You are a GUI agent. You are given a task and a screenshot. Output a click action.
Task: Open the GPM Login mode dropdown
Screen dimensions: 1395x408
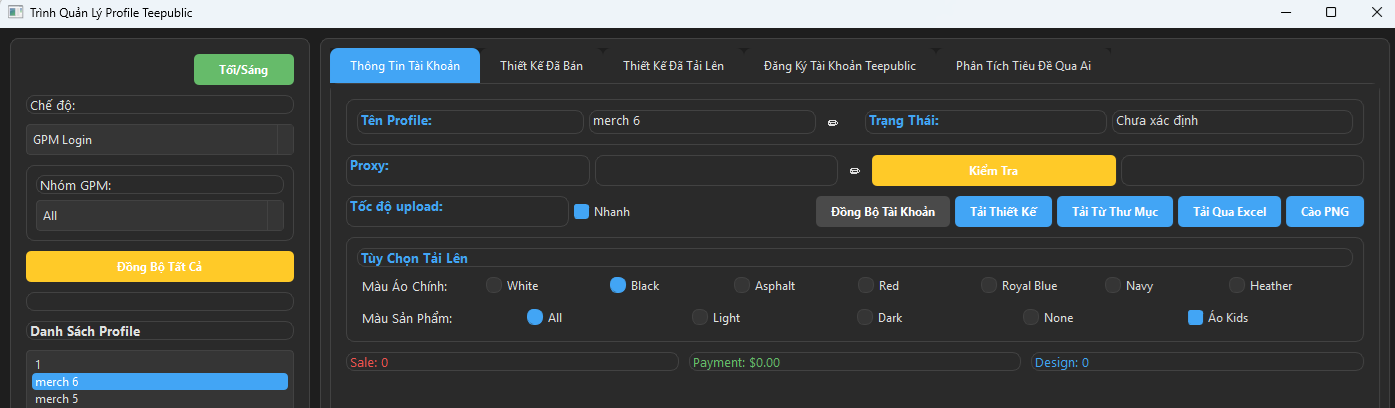click(284, 140)
